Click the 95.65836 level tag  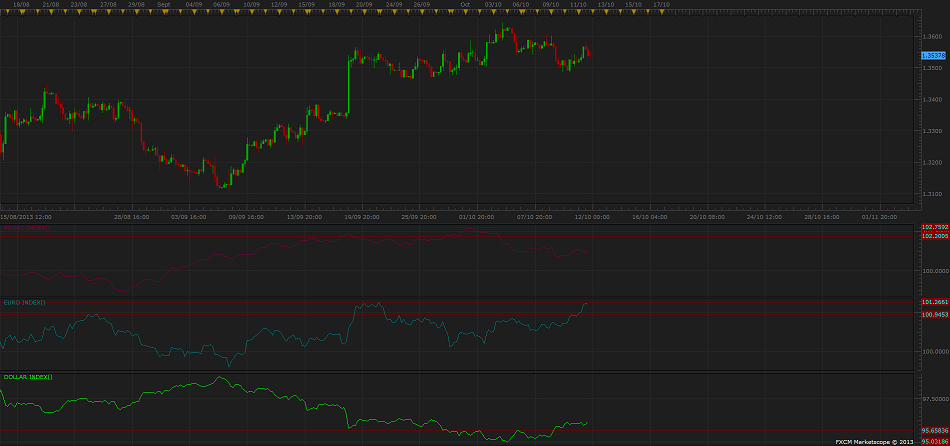tap(934, 431)
